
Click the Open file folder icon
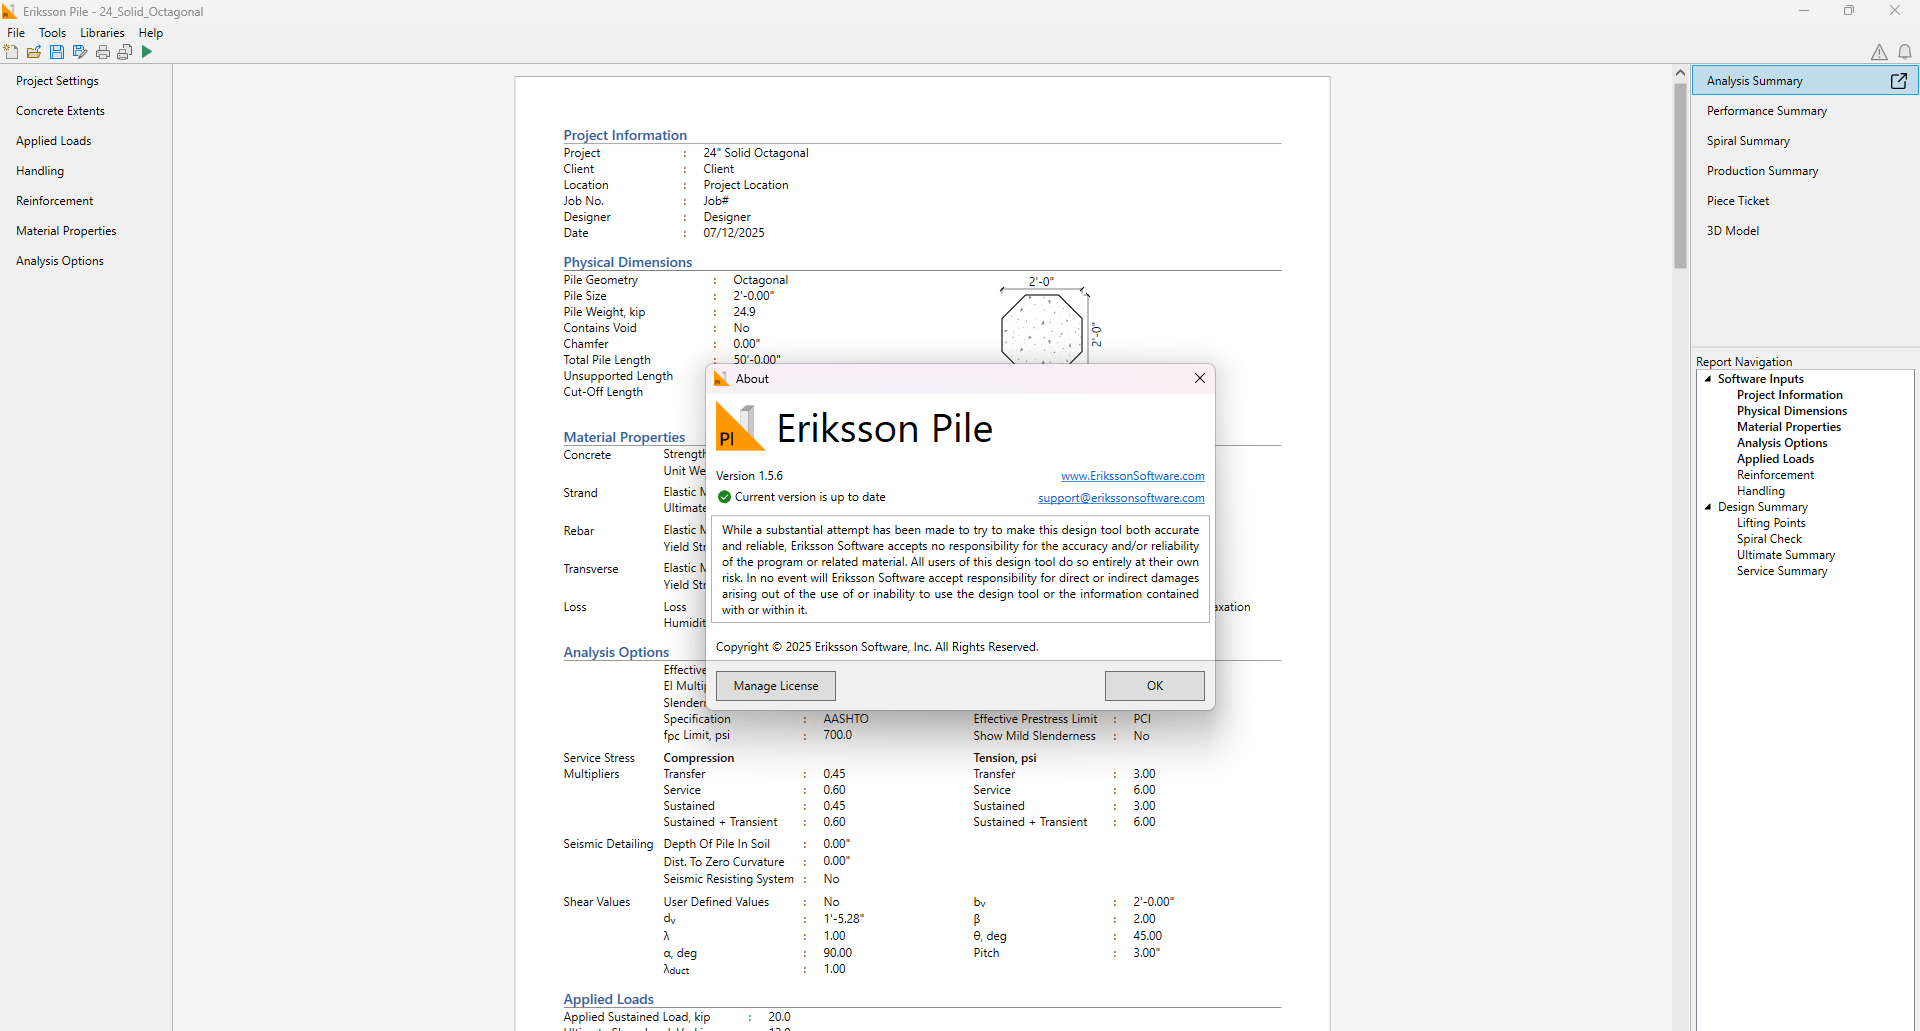click(34, 52)
